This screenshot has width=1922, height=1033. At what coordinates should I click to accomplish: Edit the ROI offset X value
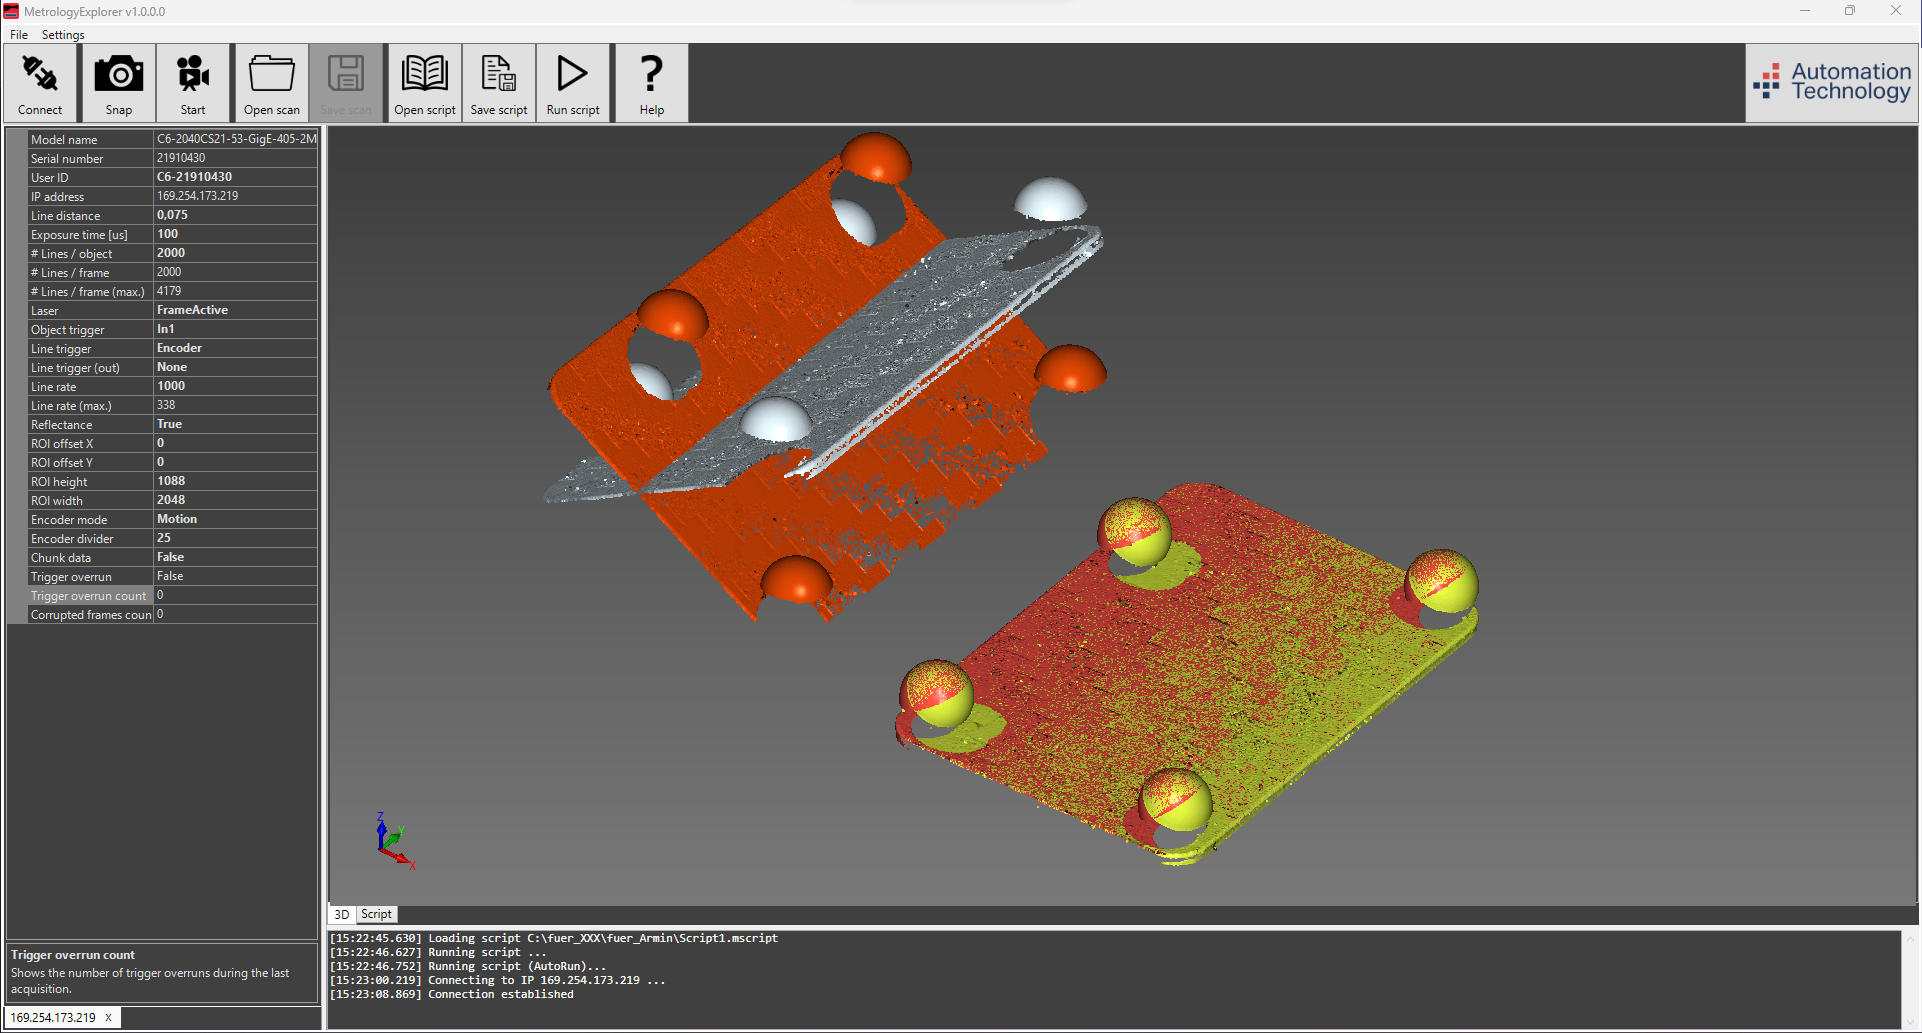pos(236,443)
